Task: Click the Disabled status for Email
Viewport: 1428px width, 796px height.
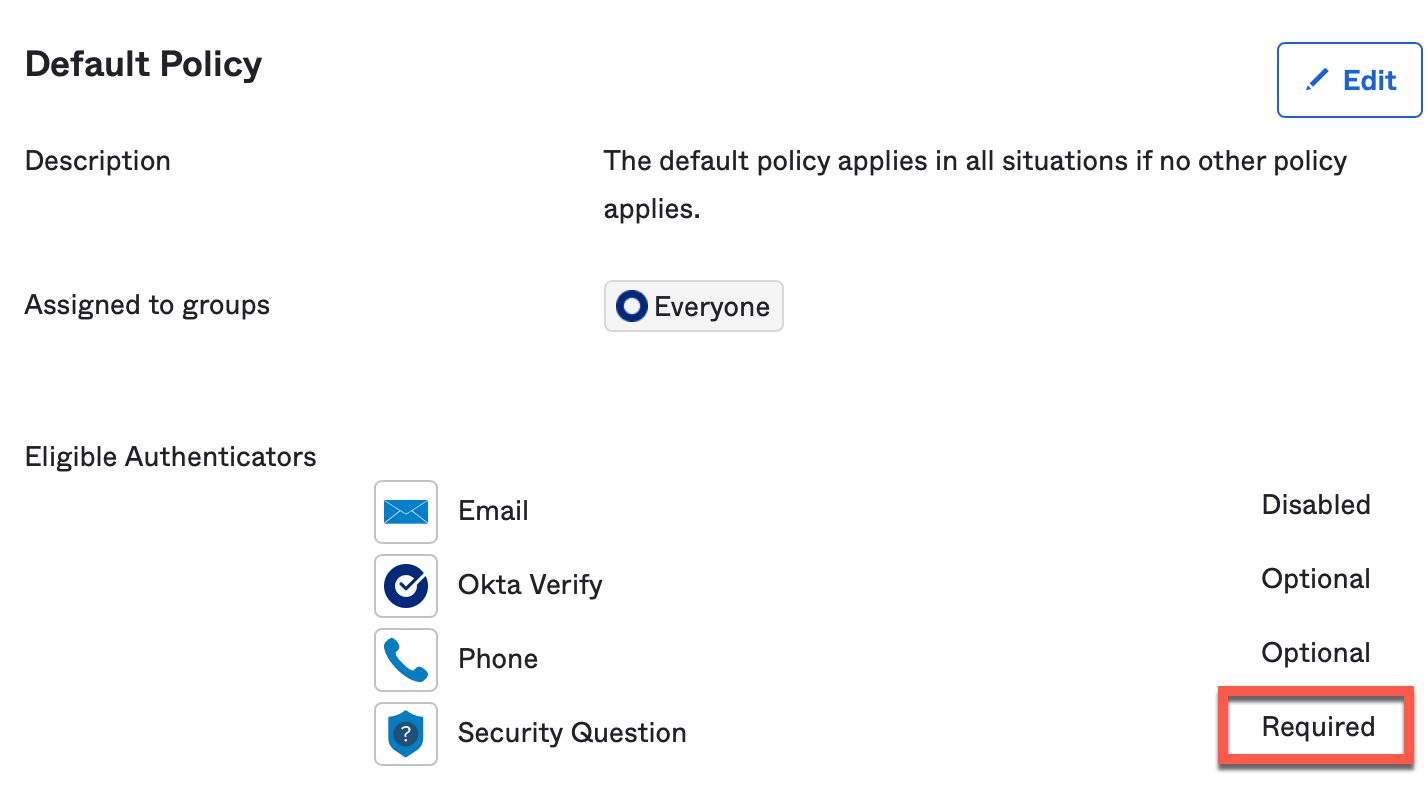Action: pyautogui.click(x=1316, y=505)
